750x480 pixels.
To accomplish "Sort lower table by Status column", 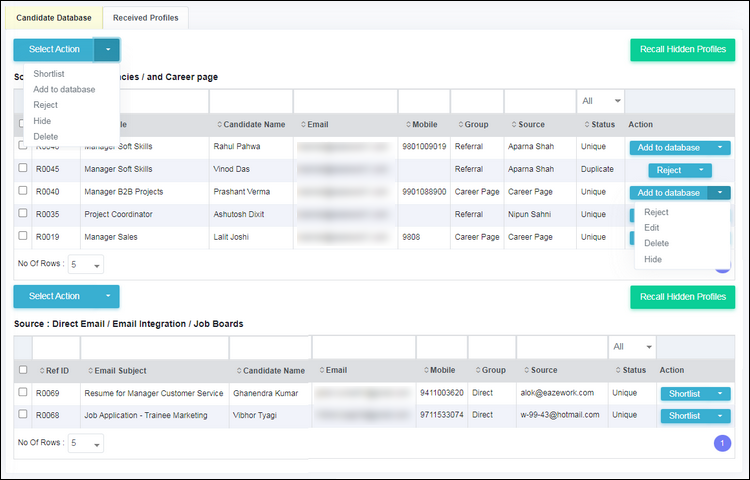I will 630,370.
